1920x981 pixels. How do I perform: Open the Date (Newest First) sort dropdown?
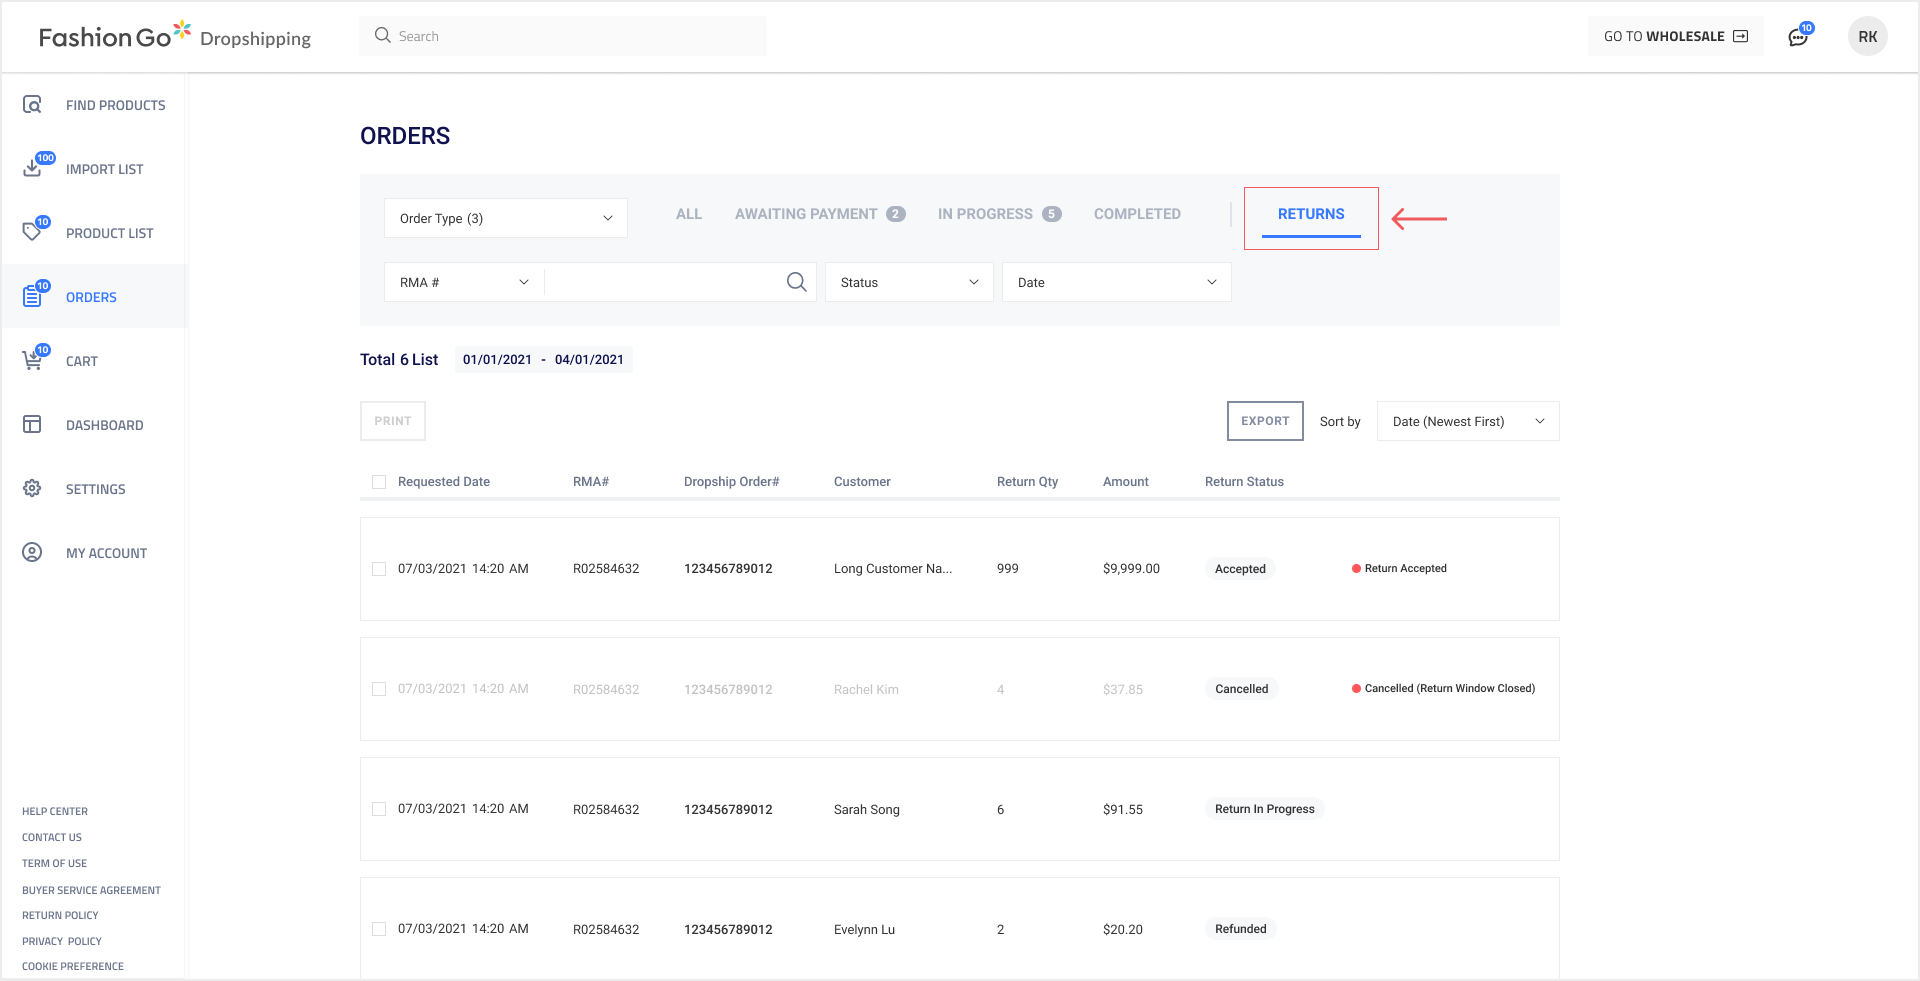1467,421
